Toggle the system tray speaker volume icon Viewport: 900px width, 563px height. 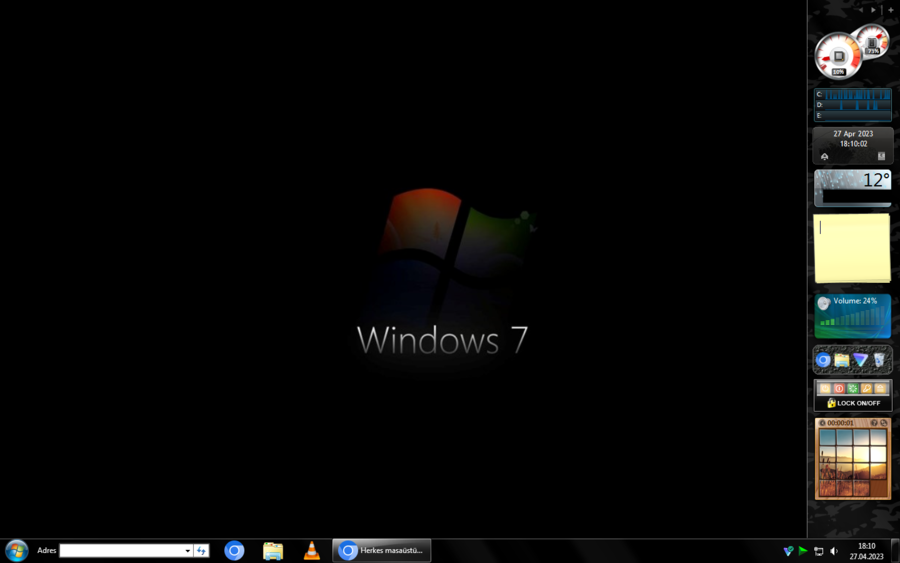(x=834, y=551)
